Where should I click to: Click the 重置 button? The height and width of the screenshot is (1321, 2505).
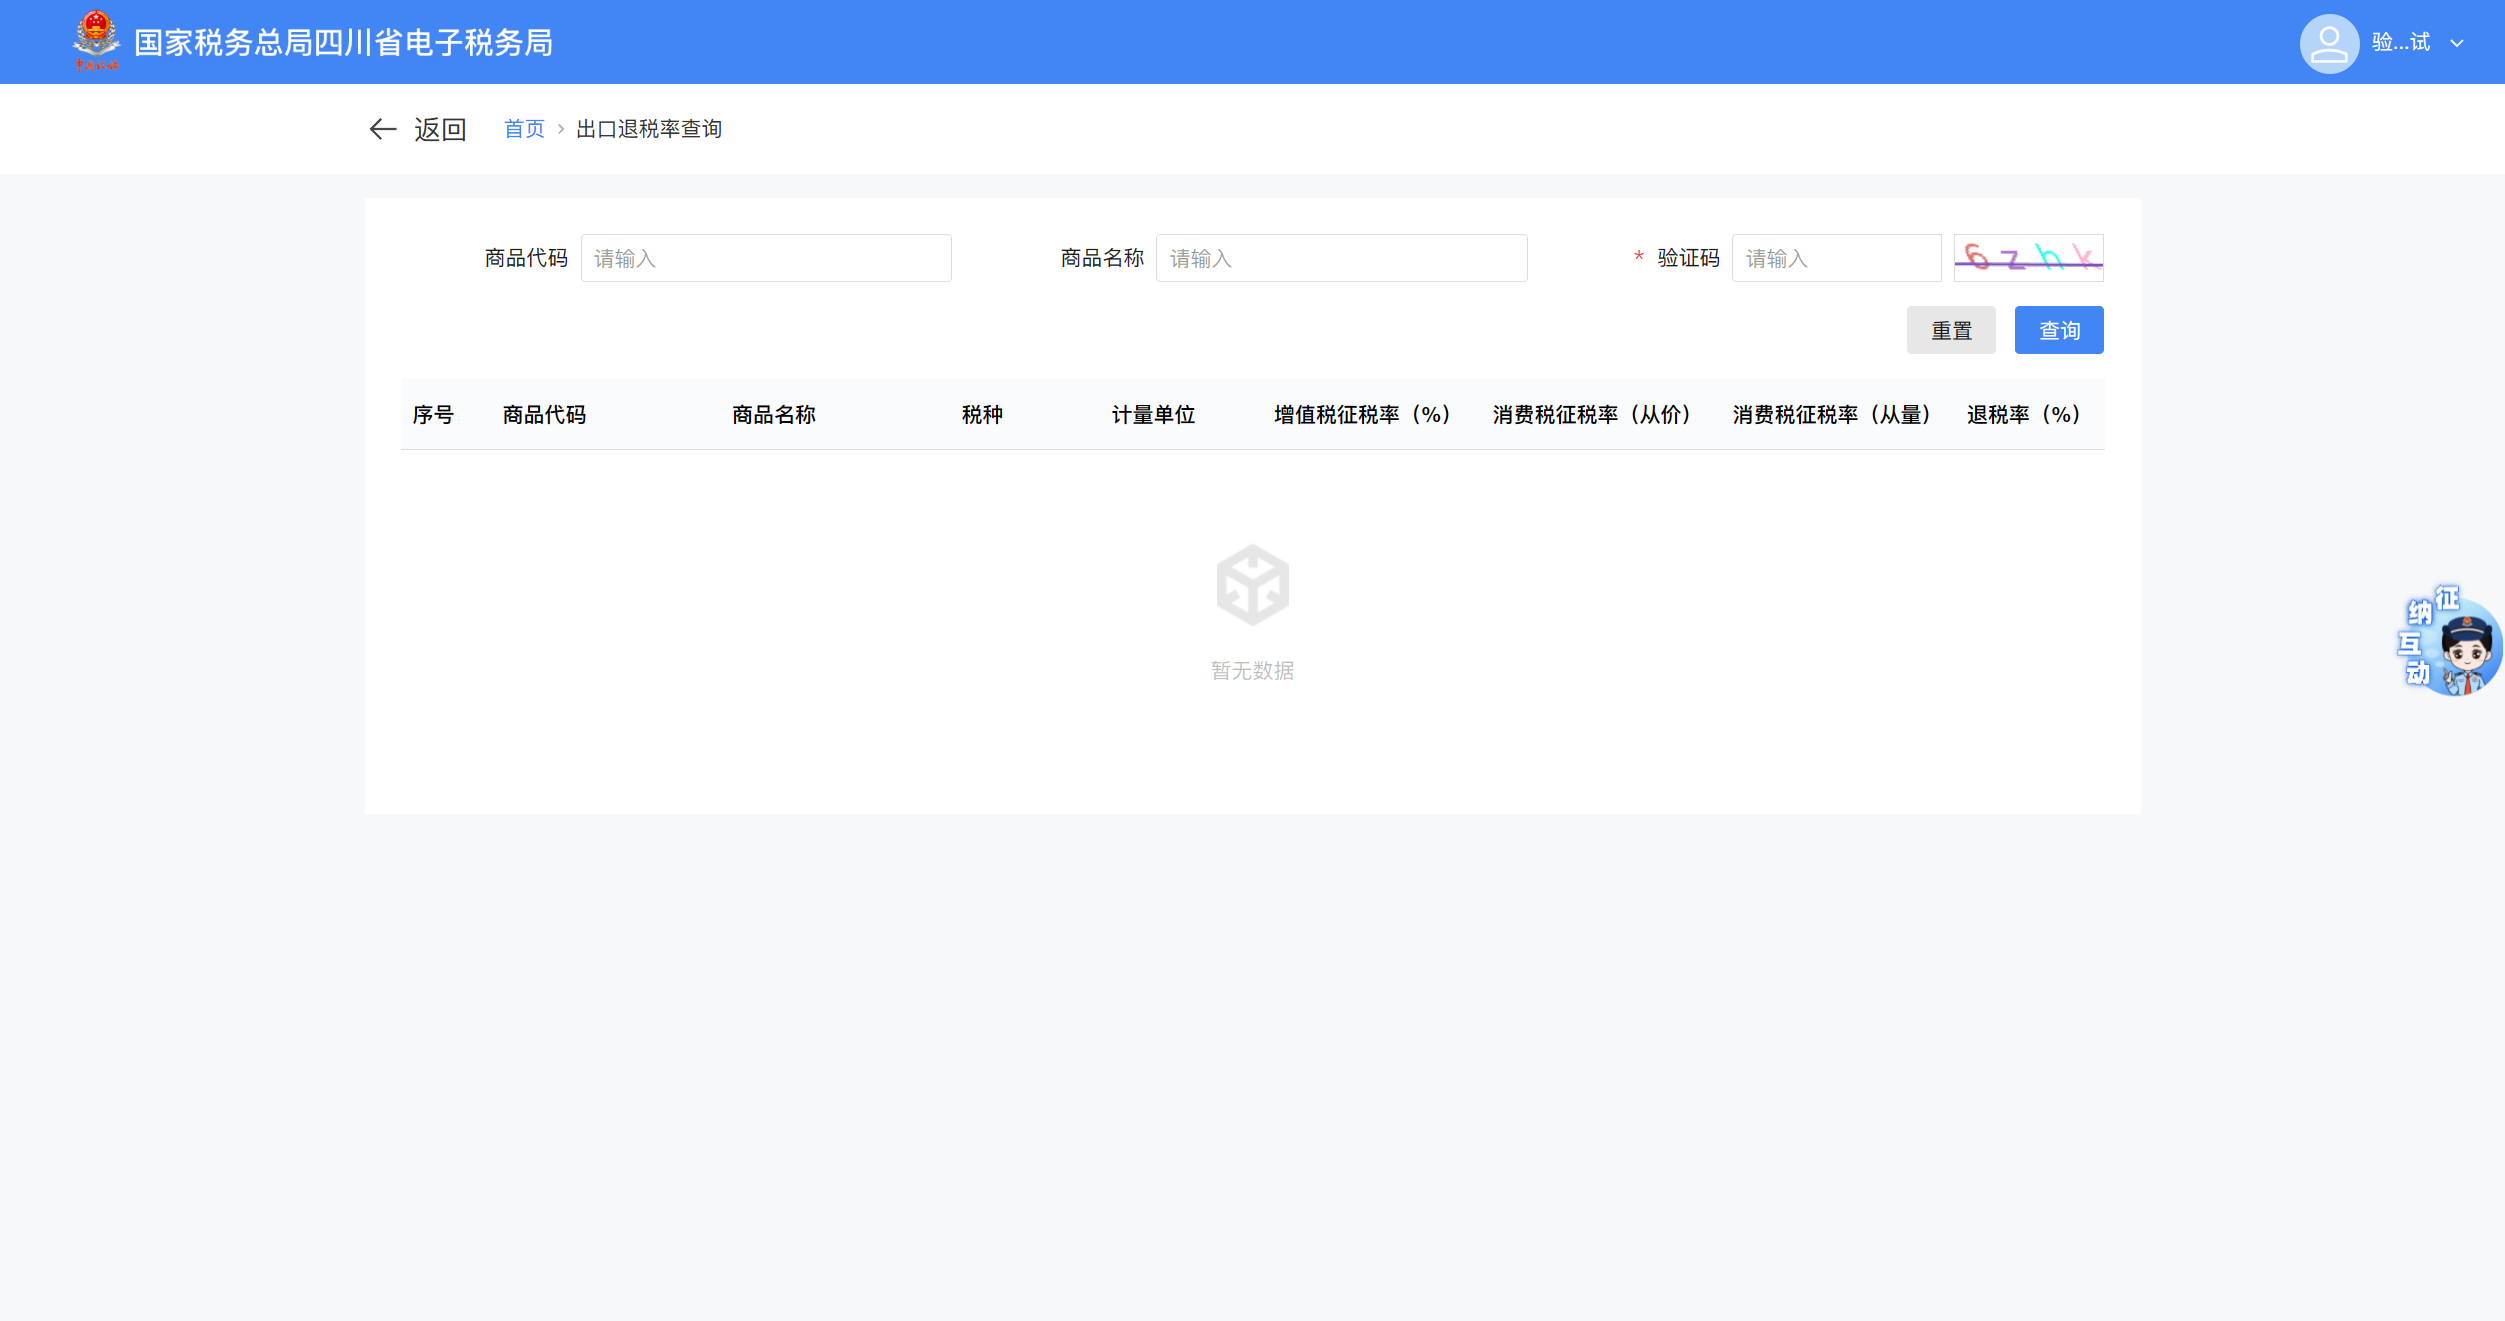click(x=1951, y=330)
